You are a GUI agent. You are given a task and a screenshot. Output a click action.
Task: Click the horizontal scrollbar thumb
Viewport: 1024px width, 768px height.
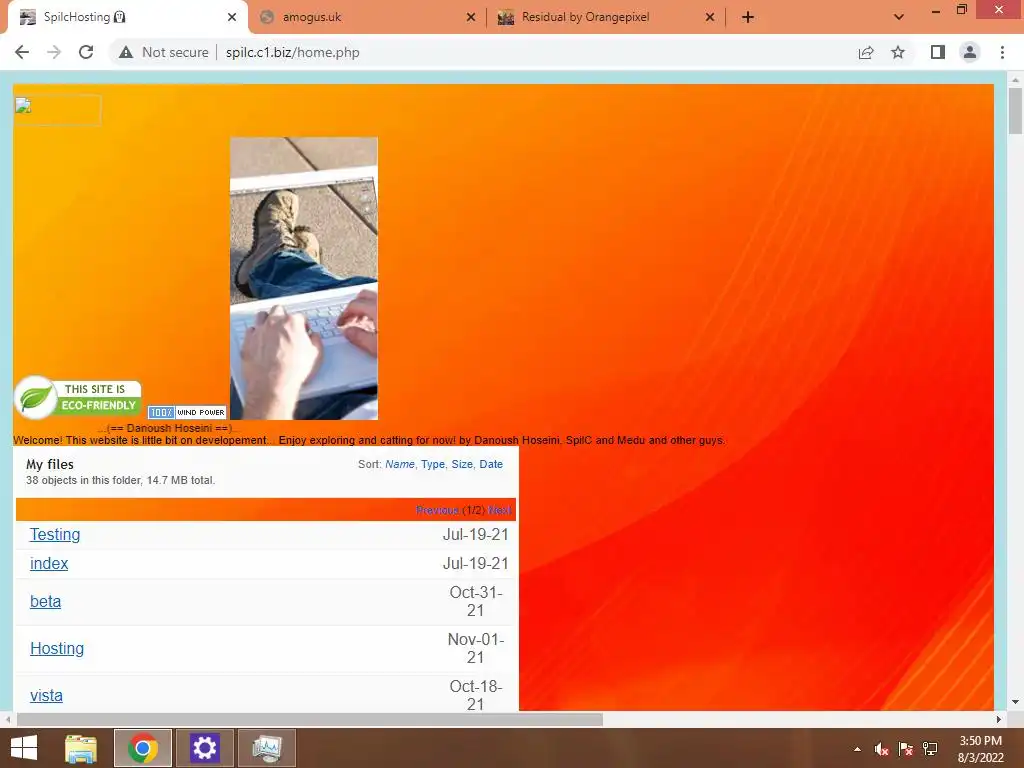pyautogui.click(x=310, y=720)
